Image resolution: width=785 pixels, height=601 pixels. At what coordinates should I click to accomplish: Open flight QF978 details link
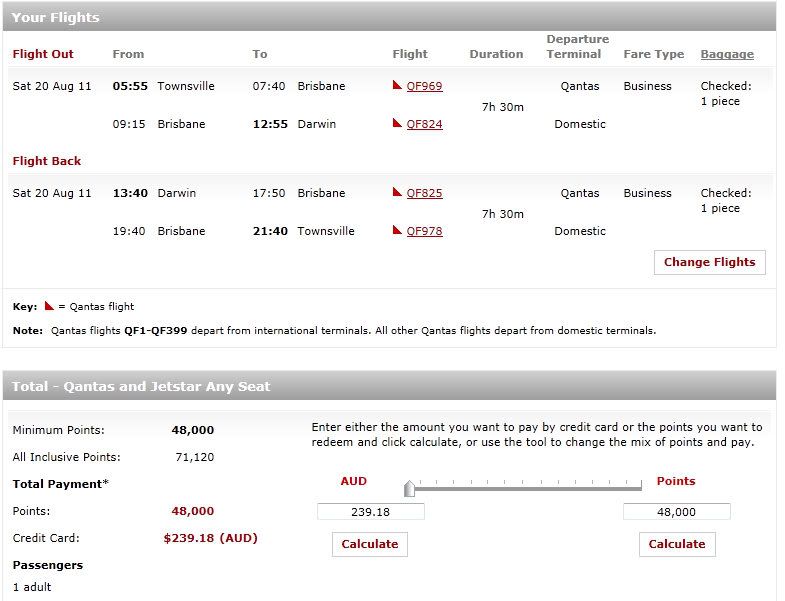[424, 231]
